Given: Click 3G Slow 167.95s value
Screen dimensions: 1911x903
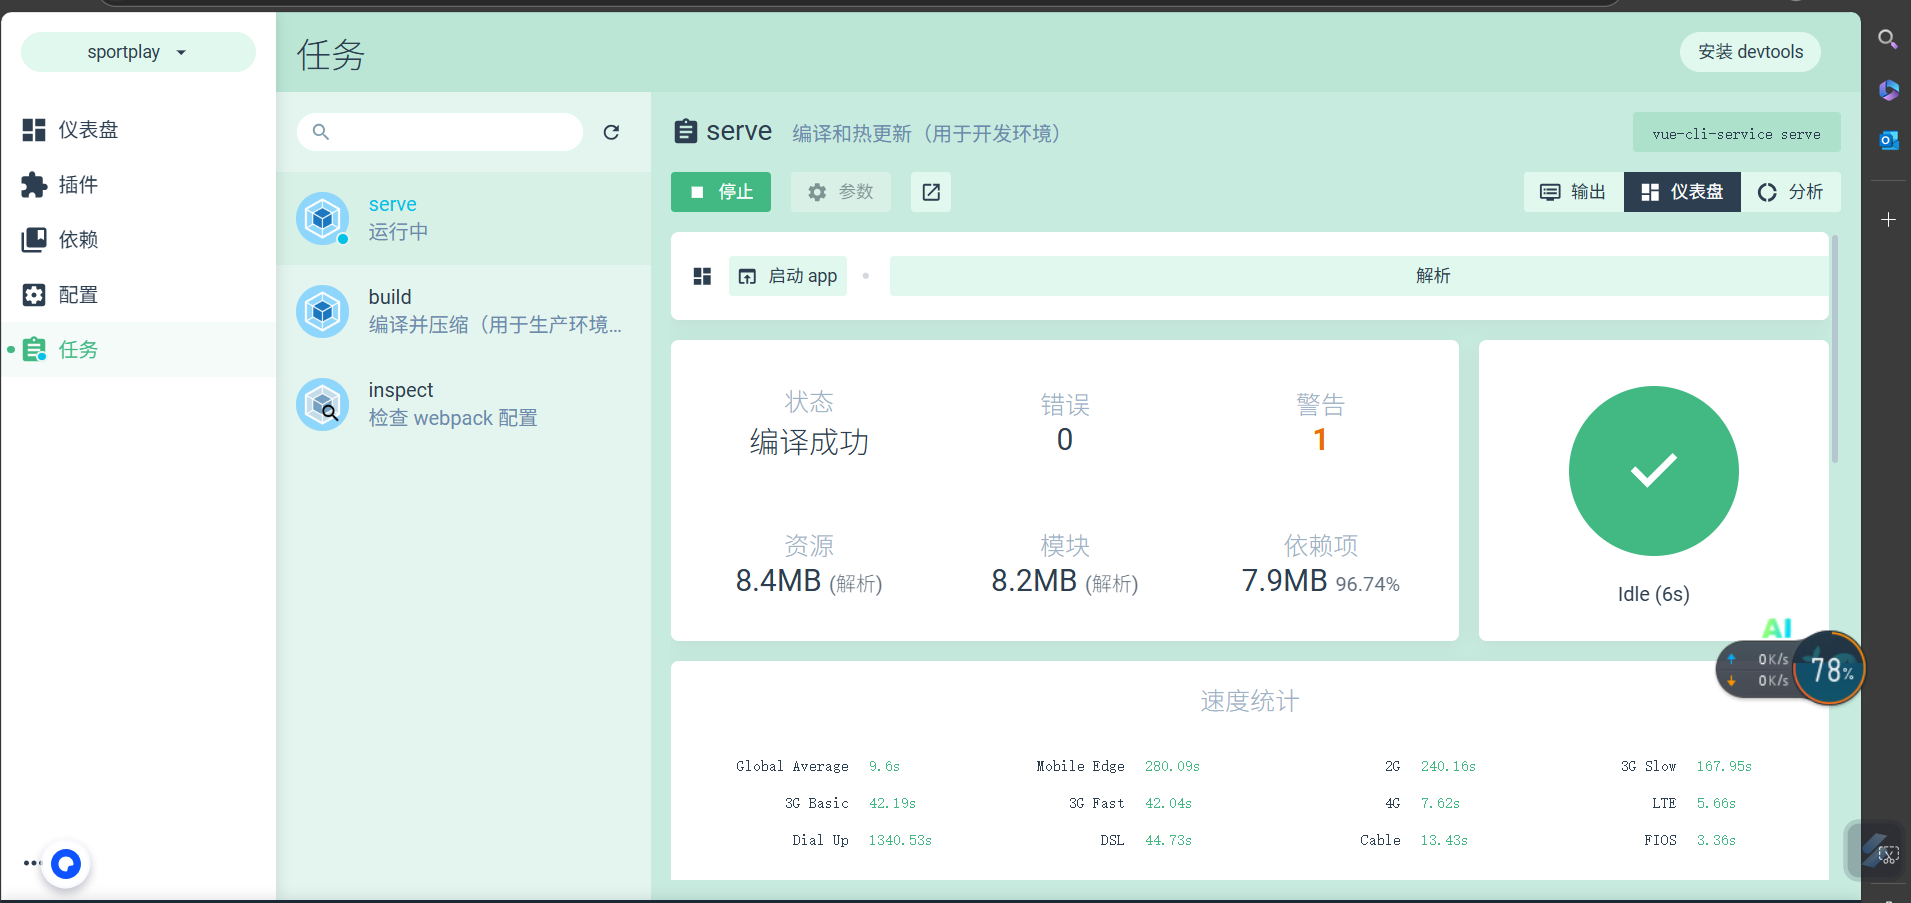Looking at the screenshot, I should pos(1724,767).
